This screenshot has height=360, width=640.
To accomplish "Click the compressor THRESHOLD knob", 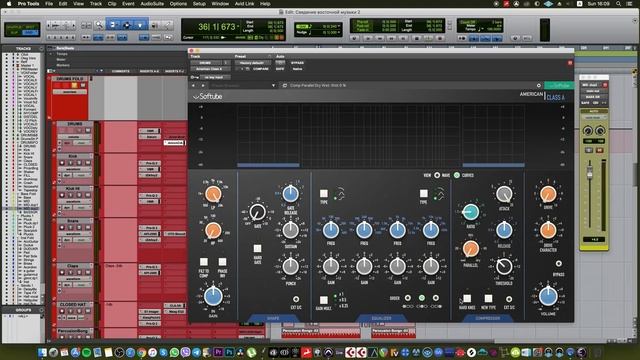I will [504, 267].
